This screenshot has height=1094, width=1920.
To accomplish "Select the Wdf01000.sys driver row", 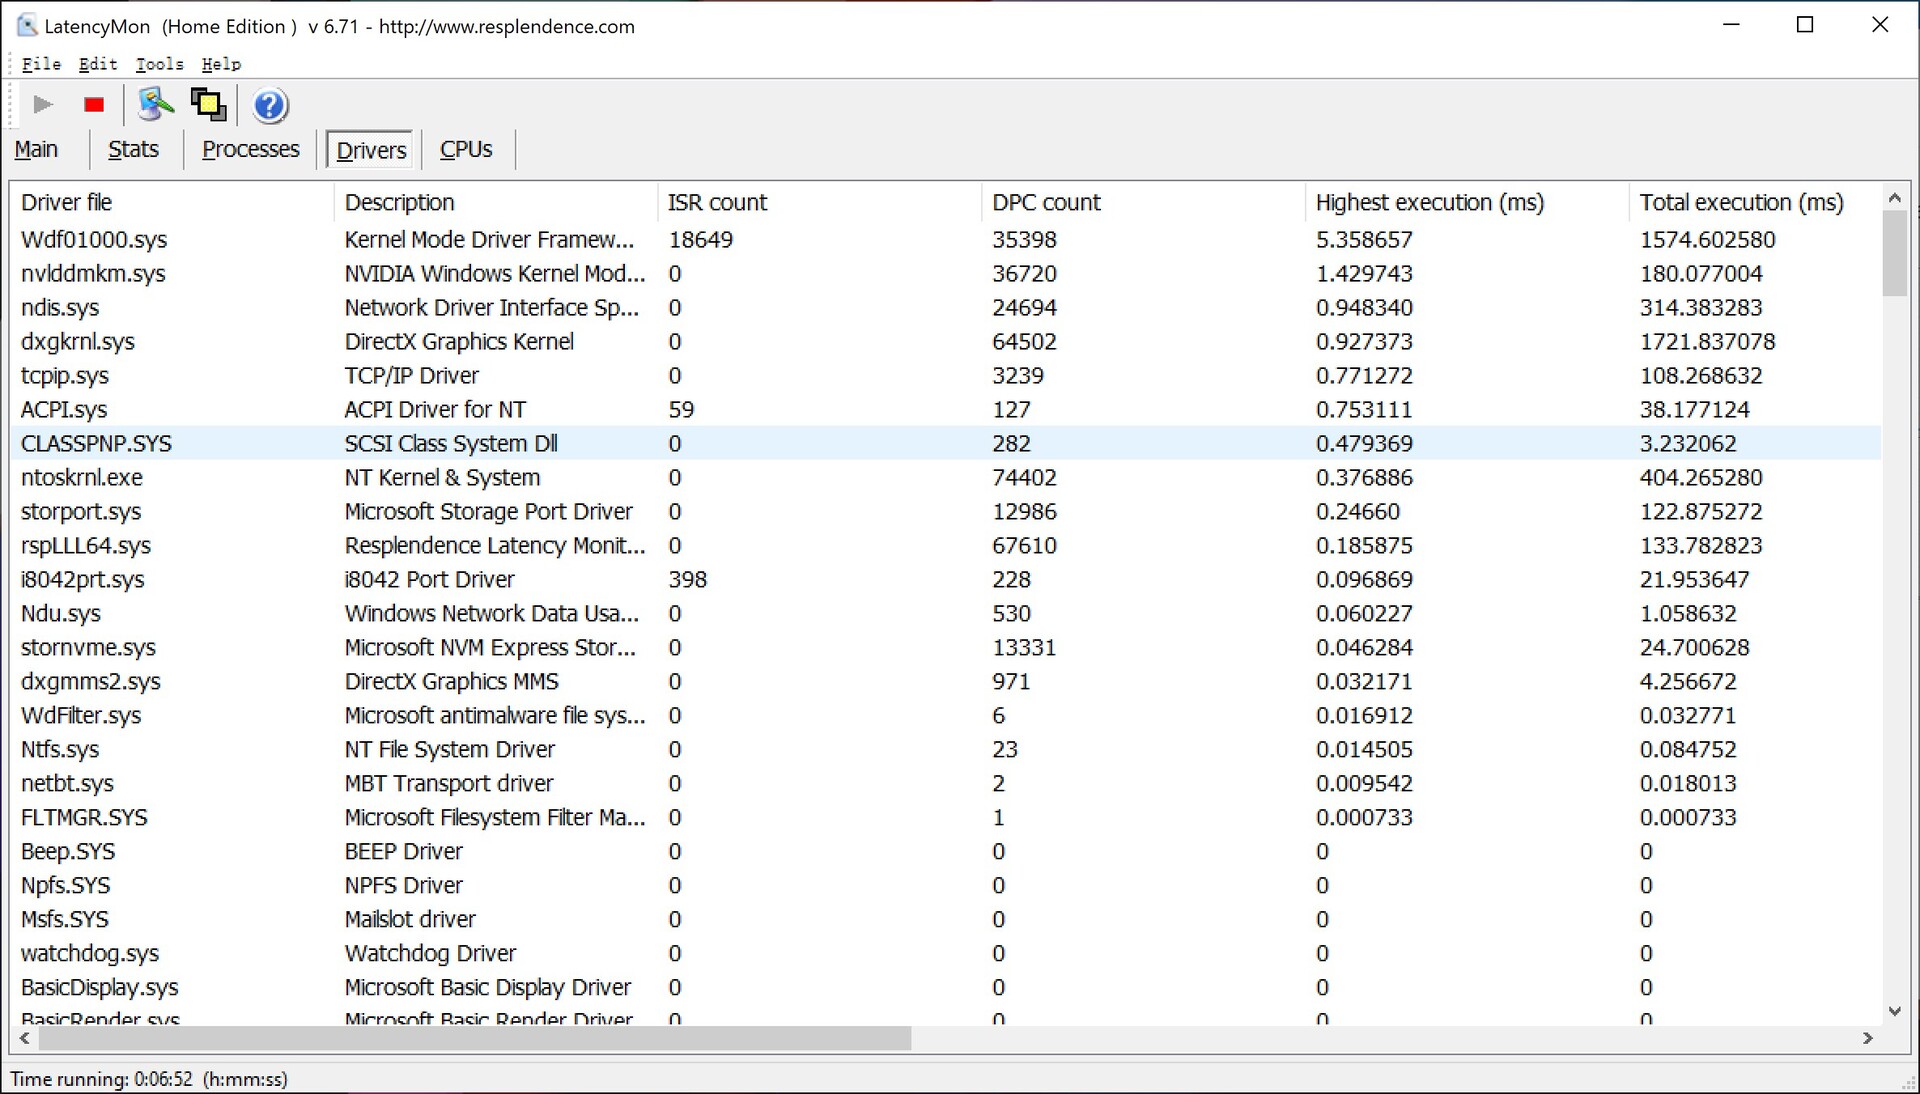I will coord(94,240).
